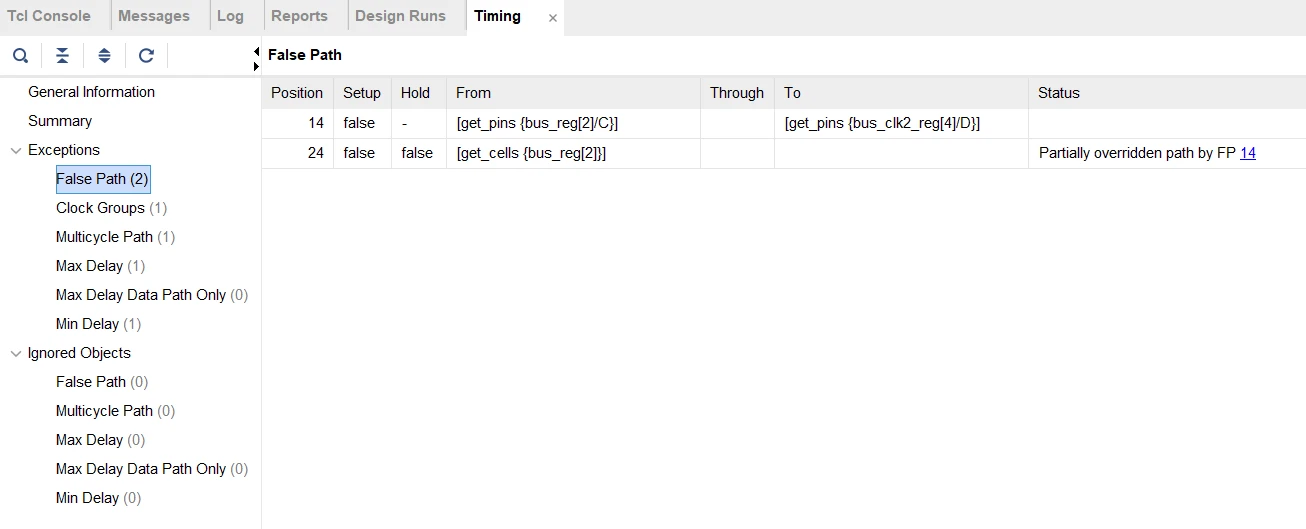Open the Summary tree item

click(60, 121)
